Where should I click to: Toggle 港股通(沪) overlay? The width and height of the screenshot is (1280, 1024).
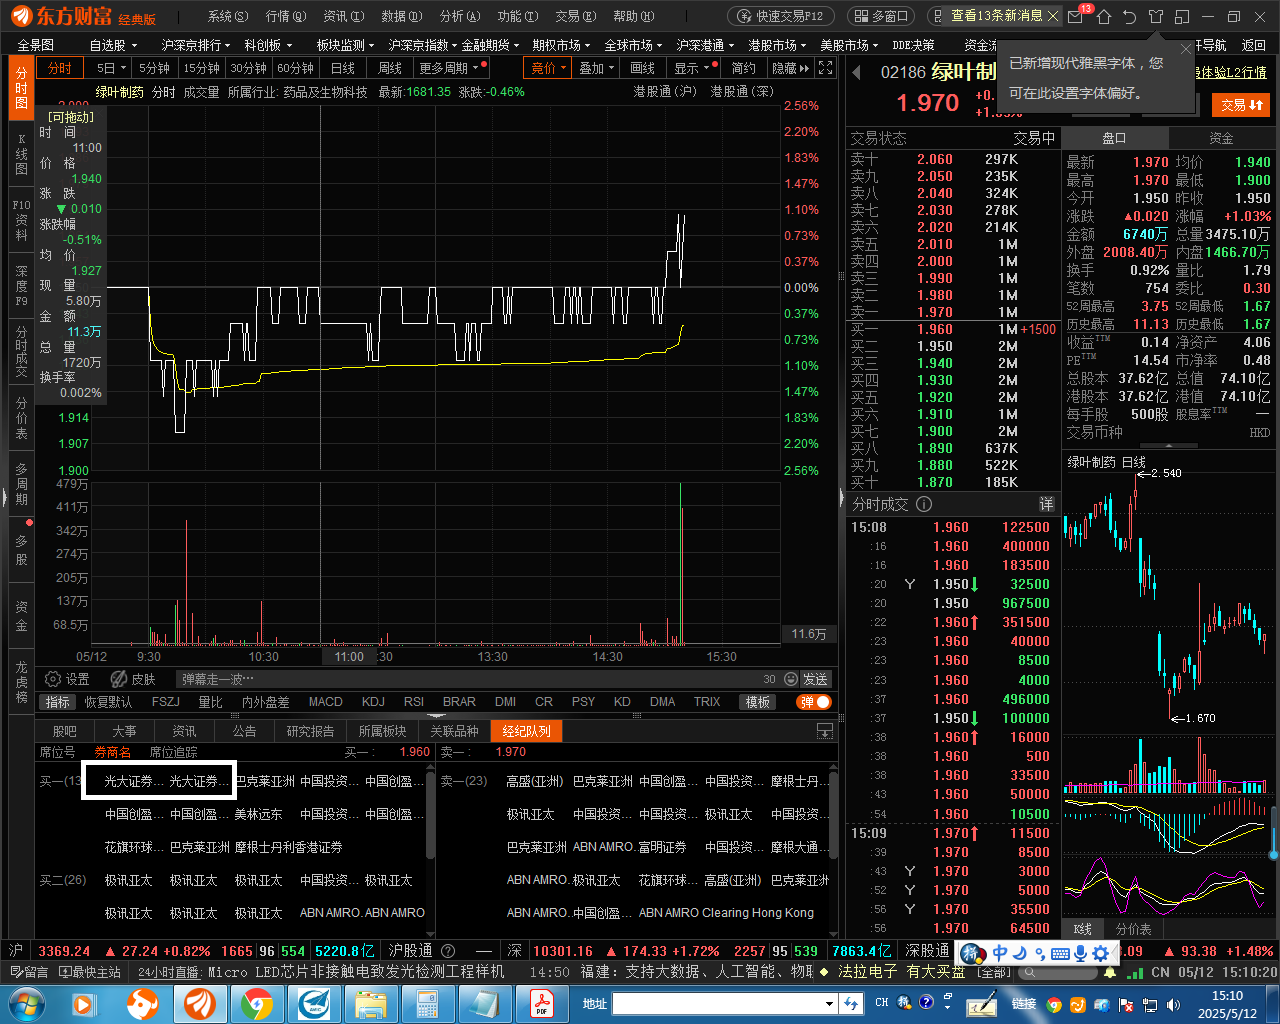[x=665, y=91]
